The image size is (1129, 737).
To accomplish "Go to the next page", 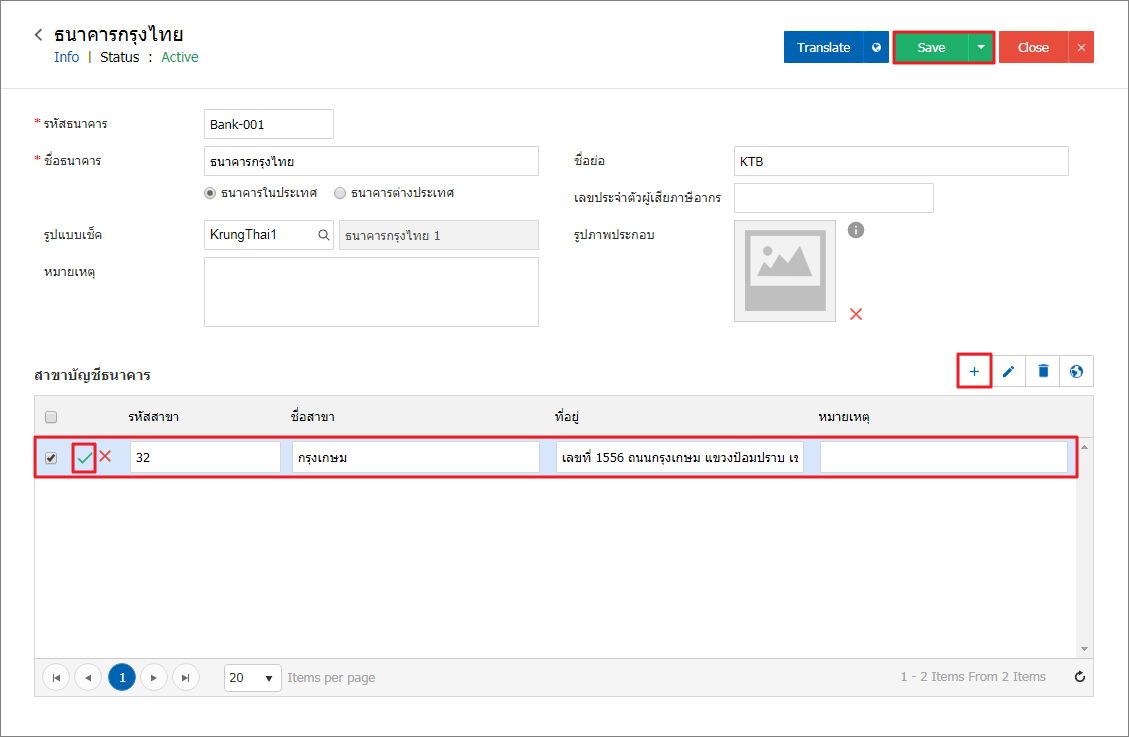I will click(x=154, y=677).
